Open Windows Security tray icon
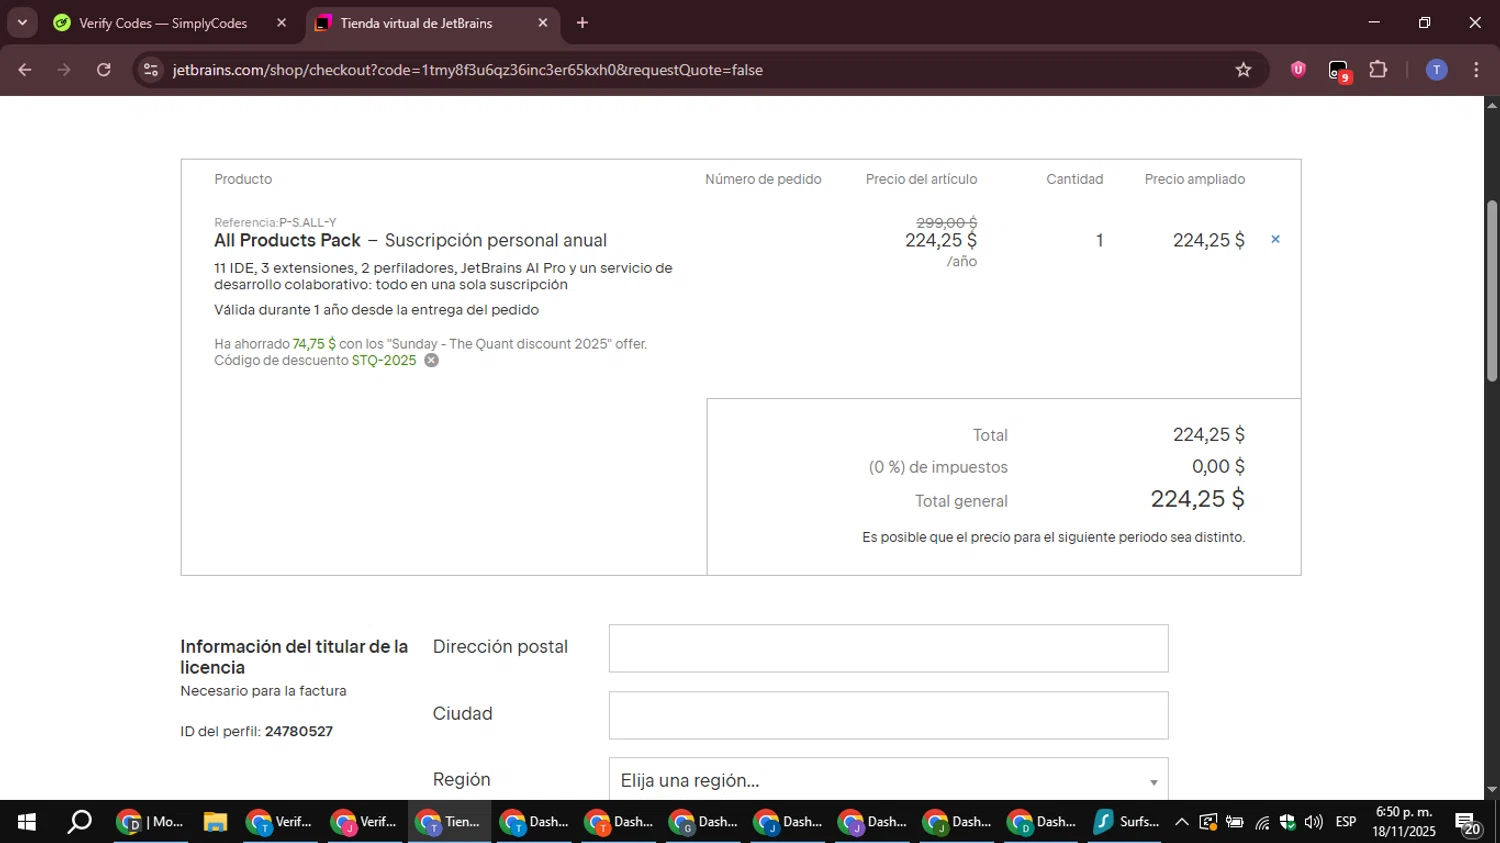 tap(1288, 822)
